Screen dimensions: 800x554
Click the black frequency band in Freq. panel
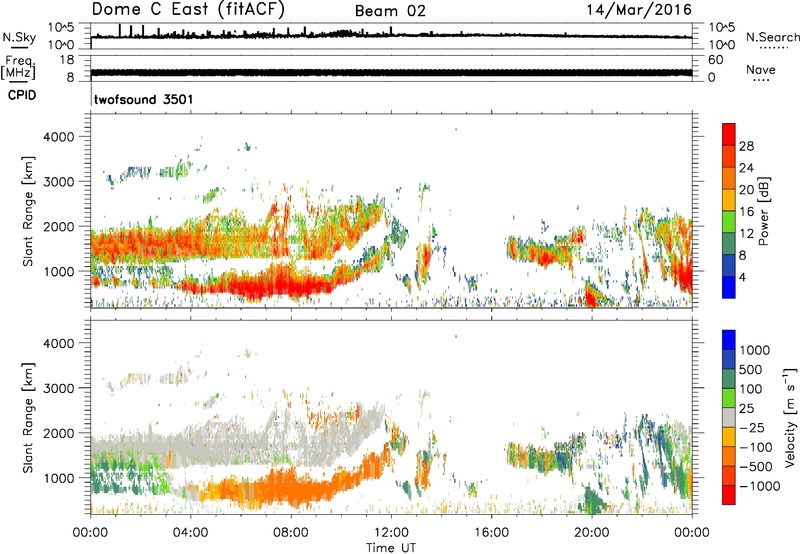[391, 73]
